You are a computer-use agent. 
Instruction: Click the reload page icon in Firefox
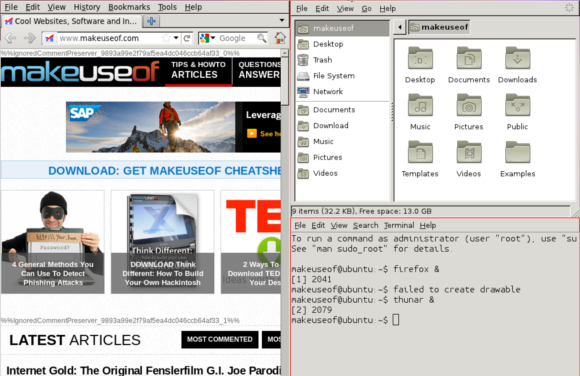187,38
